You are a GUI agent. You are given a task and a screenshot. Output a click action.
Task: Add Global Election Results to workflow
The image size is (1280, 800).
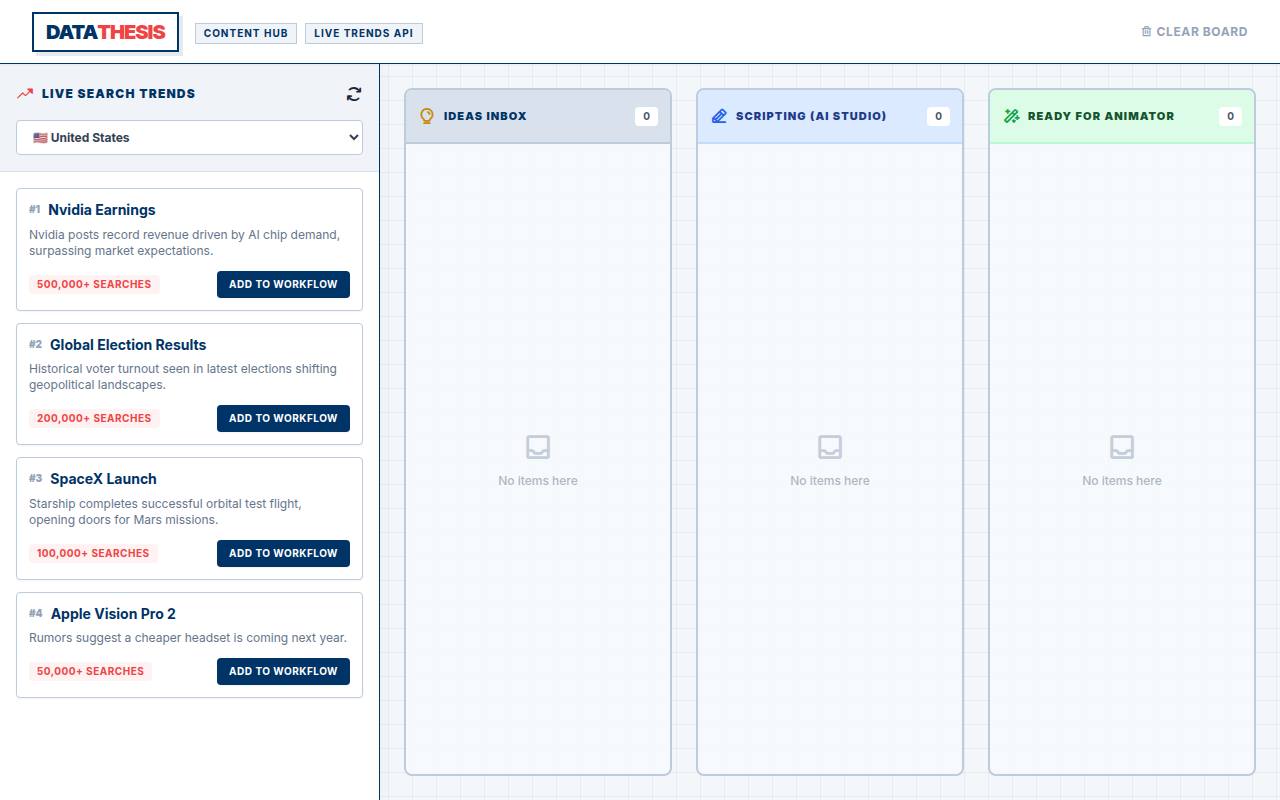[x=283, y=418]
